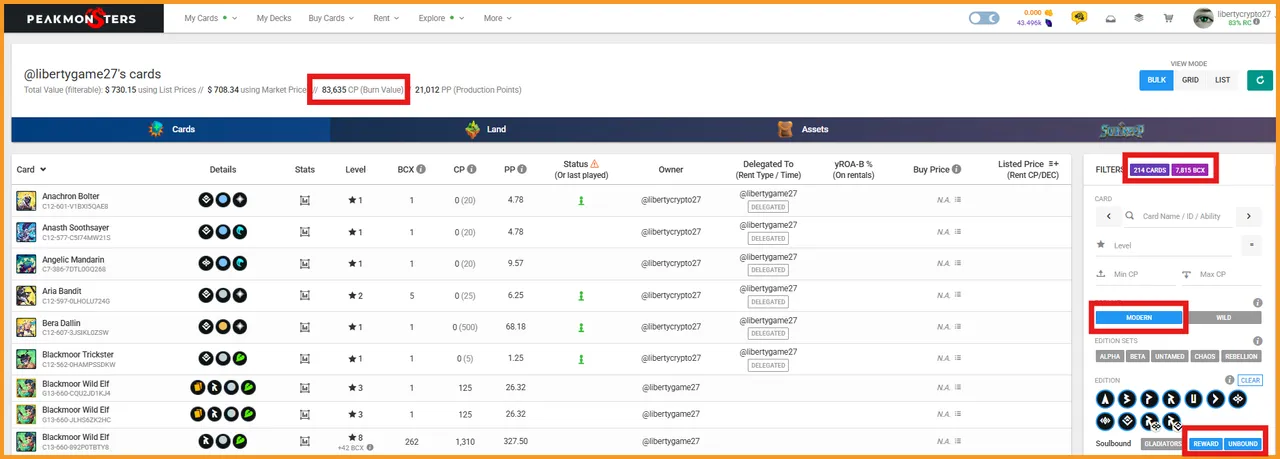Click CLEAR next to Edition
This screenshot has width=1280, height=459.
(x=1250, y=380)
